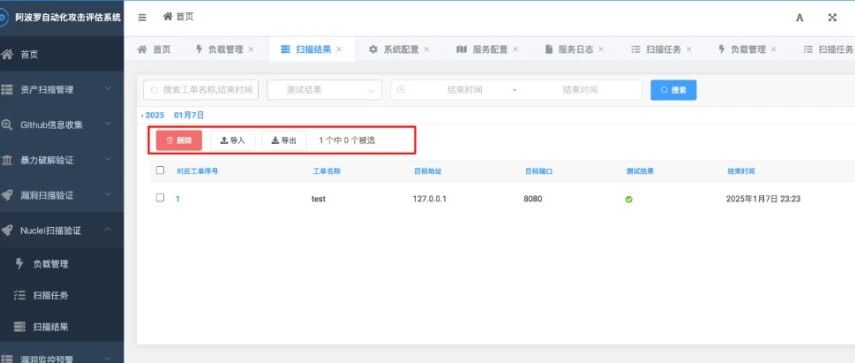Screen dimensions: 855x363
Task: Expand the 漏洞扫描验证 sidebar menu
Action: 107,195
